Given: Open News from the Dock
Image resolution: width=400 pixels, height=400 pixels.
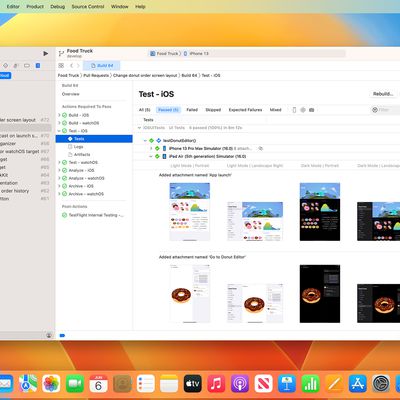Looking at the screenshot, I should click(x=263, y=383).
